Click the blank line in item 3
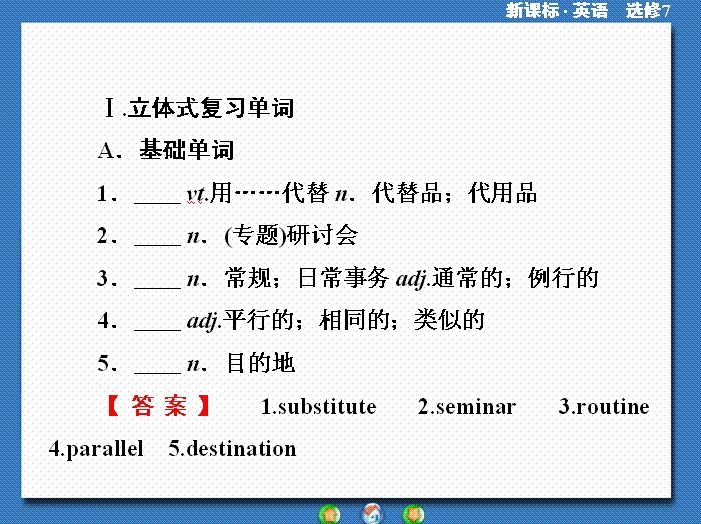 tap(156, 279)
